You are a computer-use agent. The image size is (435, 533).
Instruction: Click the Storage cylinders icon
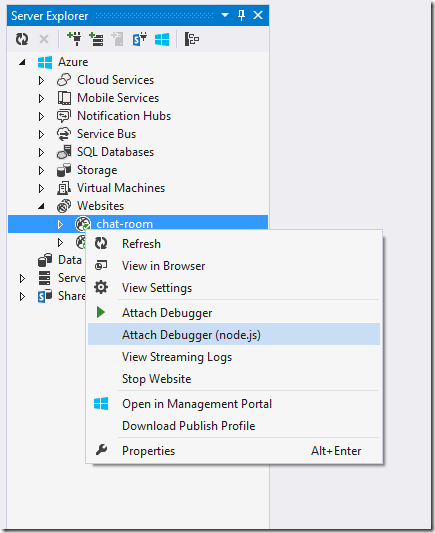[x=64, y=170]
